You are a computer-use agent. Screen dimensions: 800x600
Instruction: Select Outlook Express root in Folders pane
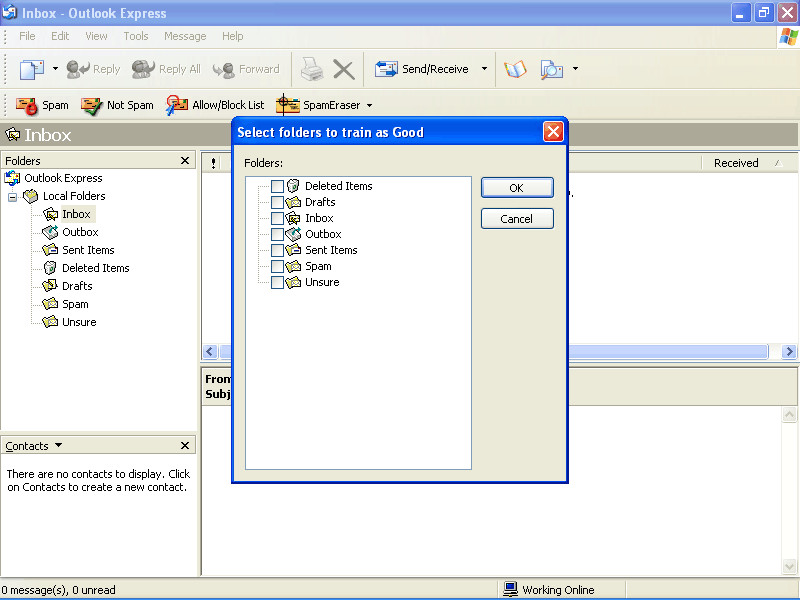(x=63, y=178)
